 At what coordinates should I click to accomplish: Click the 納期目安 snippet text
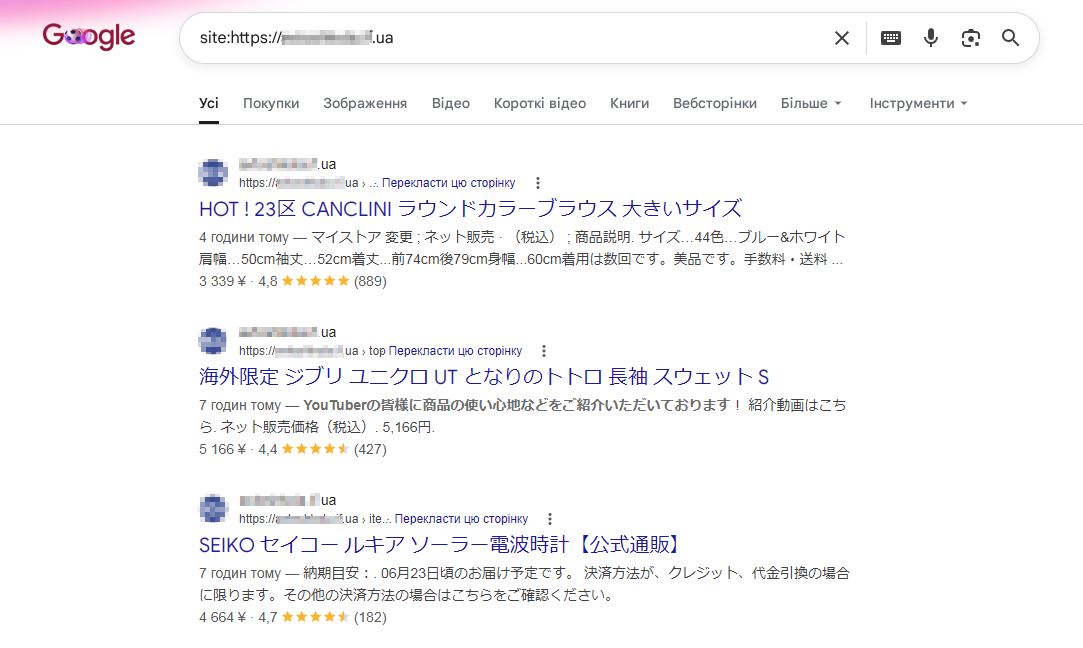coord(524,584)
